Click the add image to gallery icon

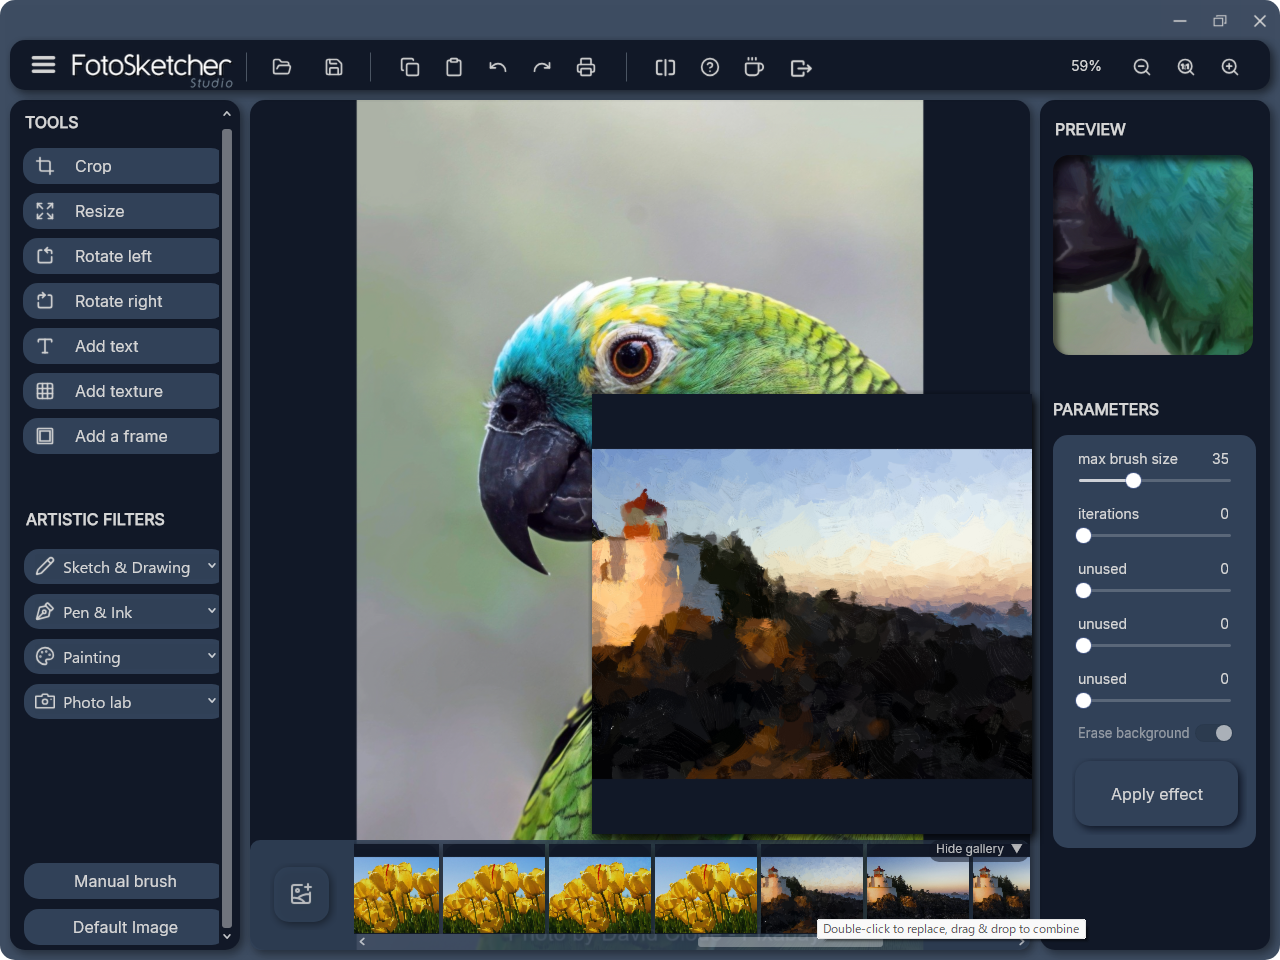click(301, 894)
